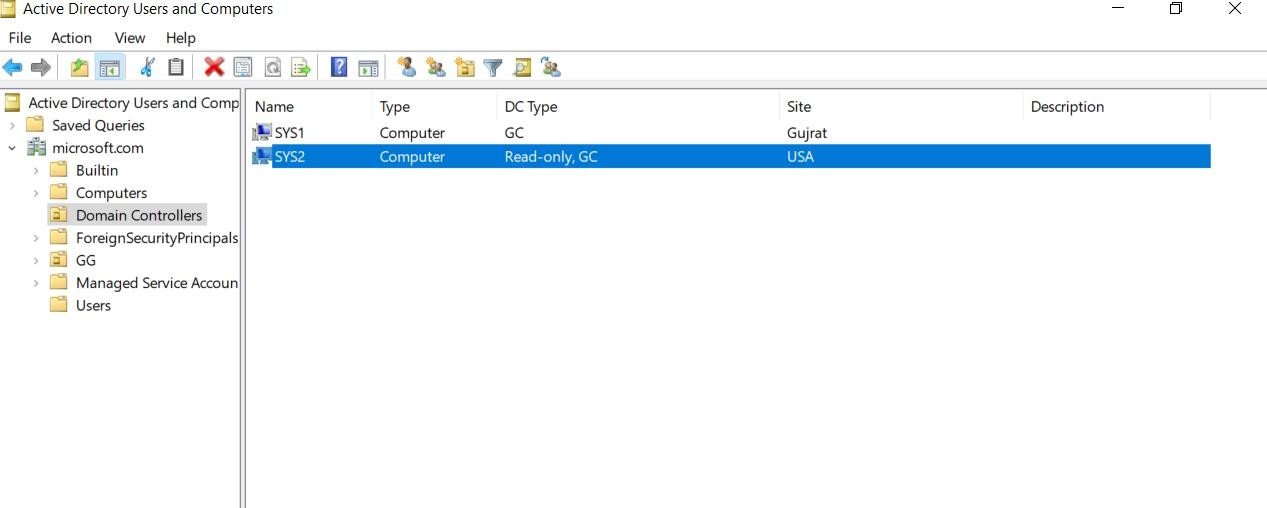Click the USA site cell
The image size is (1267, 508).
[x=800, y=157]
